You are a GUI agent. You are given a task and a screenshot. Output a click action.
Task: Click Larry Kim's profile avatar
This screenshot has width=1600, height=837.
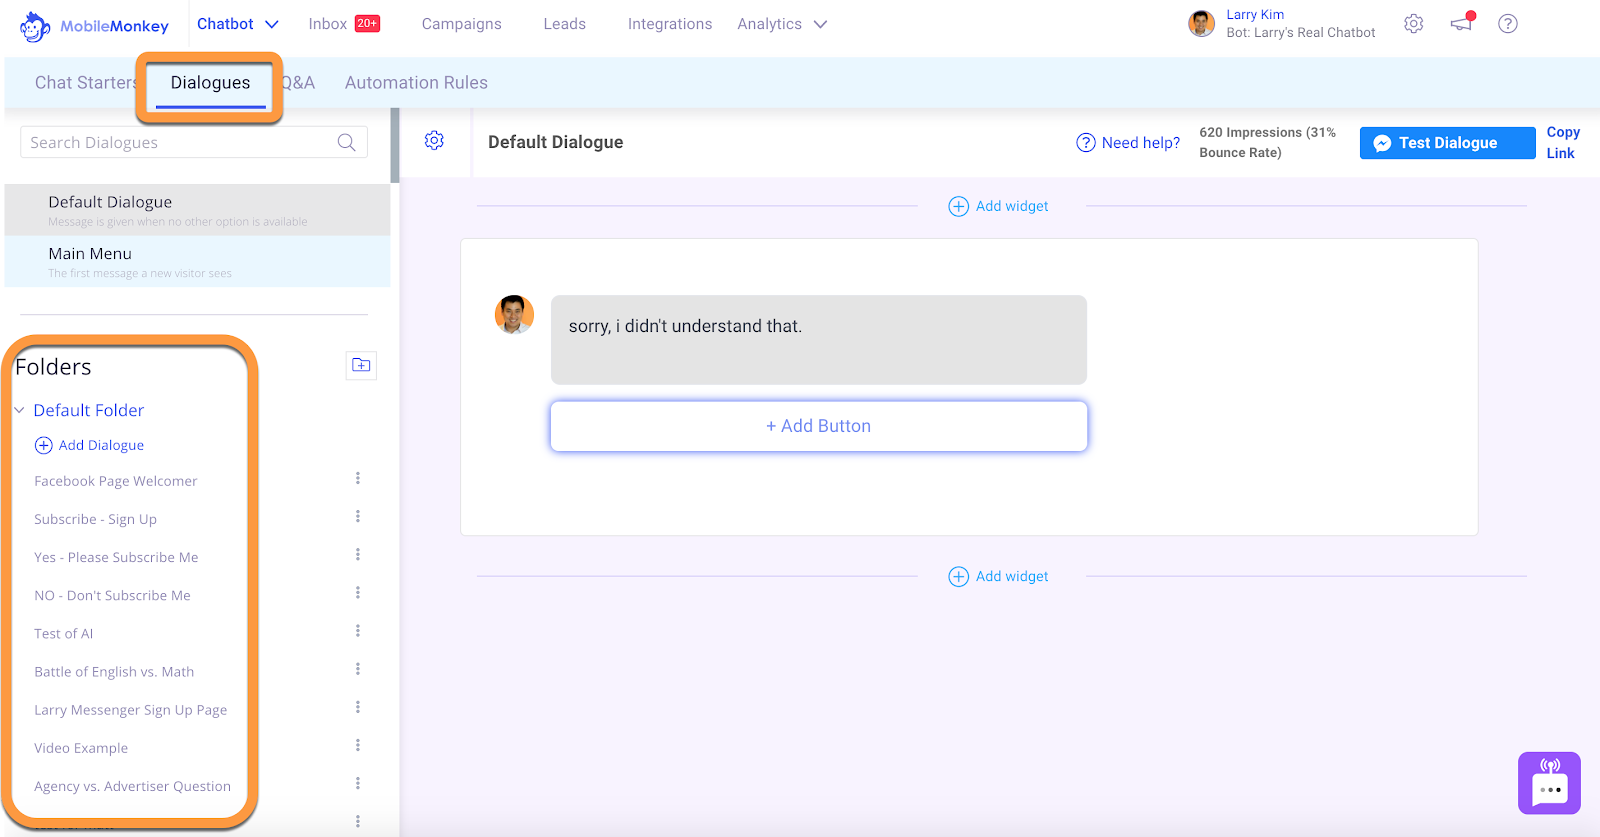[1201, 24]
